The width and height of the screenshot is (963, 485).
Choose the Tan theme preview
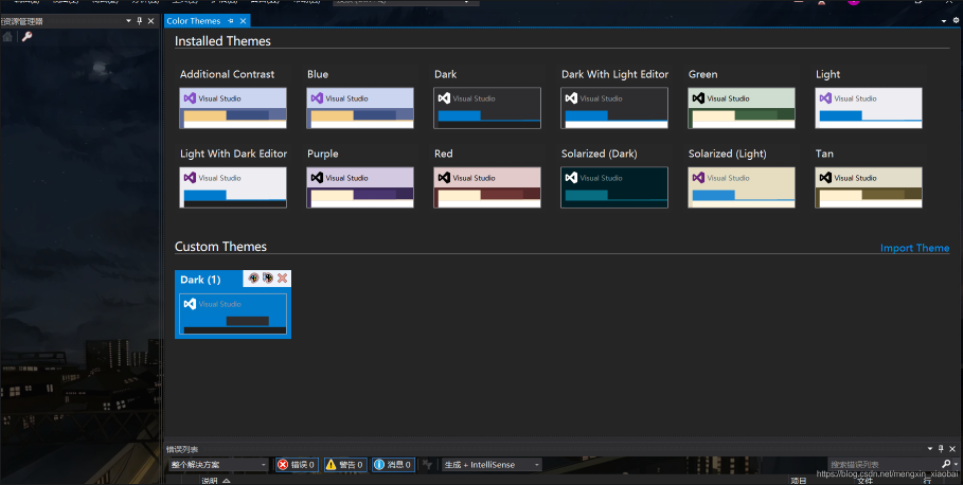pyautogui.click(x=868, y=187)
